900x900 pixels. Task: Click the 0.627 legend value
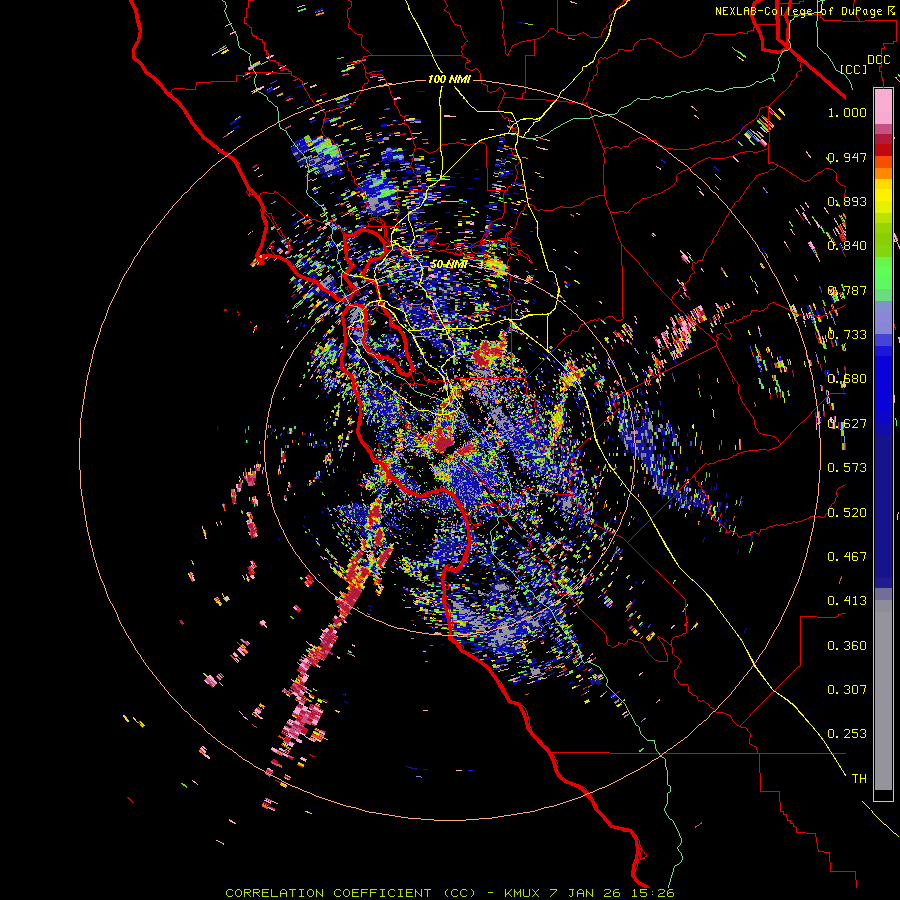tap(847, 424)
